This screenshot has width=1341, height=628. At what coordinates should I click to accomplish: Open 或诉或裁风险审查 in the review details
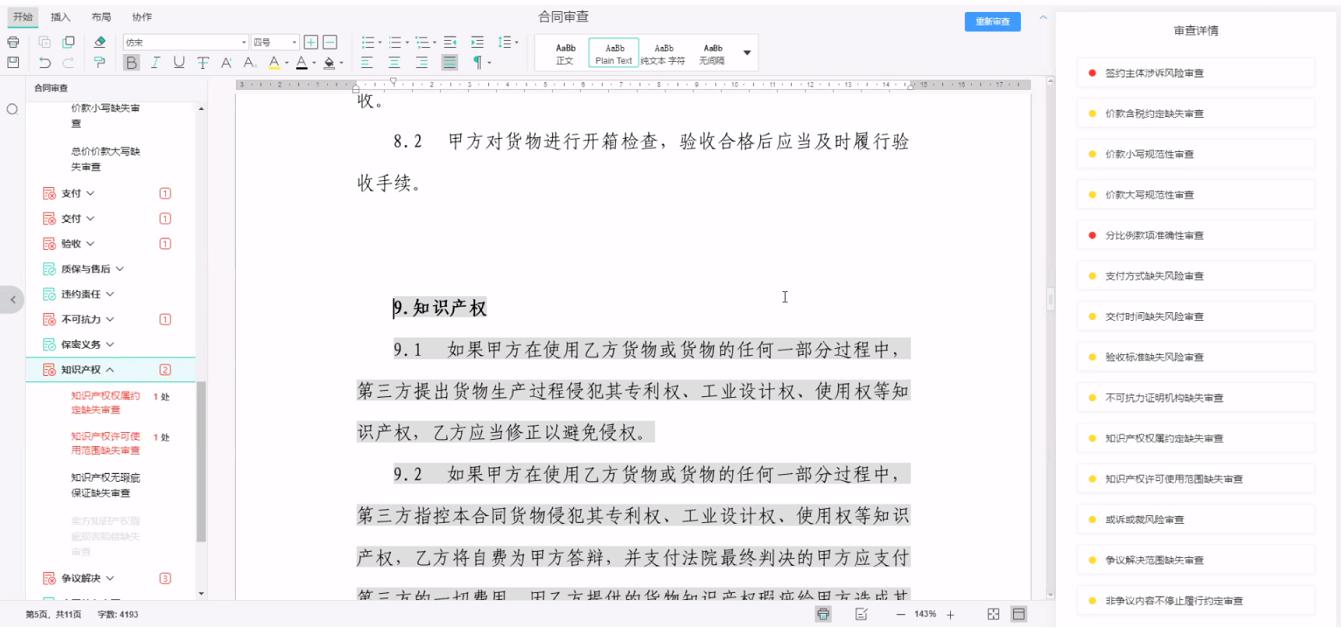click(x=1196, y=519)
